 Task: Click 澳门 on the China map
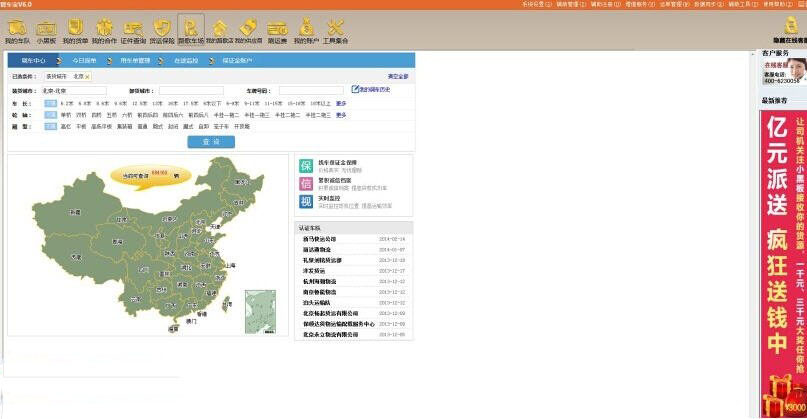pyautogui.click(x=191, y=321)
